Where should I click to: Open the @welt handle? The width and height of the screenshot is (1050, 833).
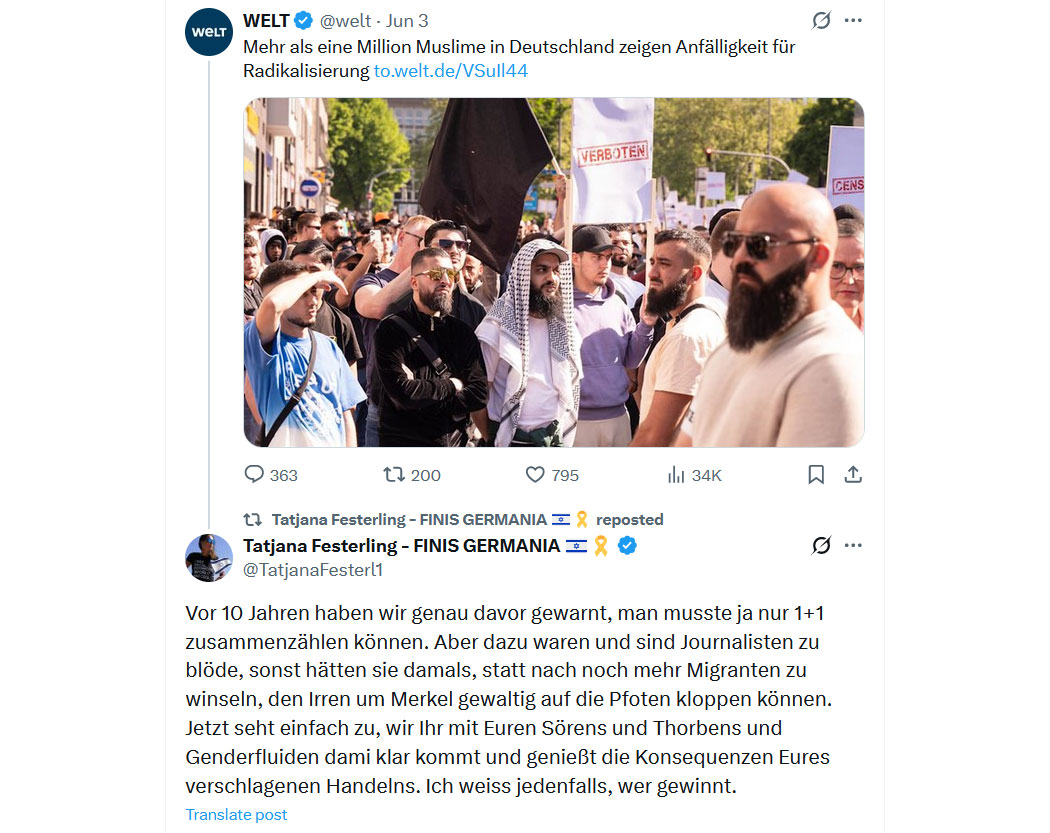(x=345, y=21)
